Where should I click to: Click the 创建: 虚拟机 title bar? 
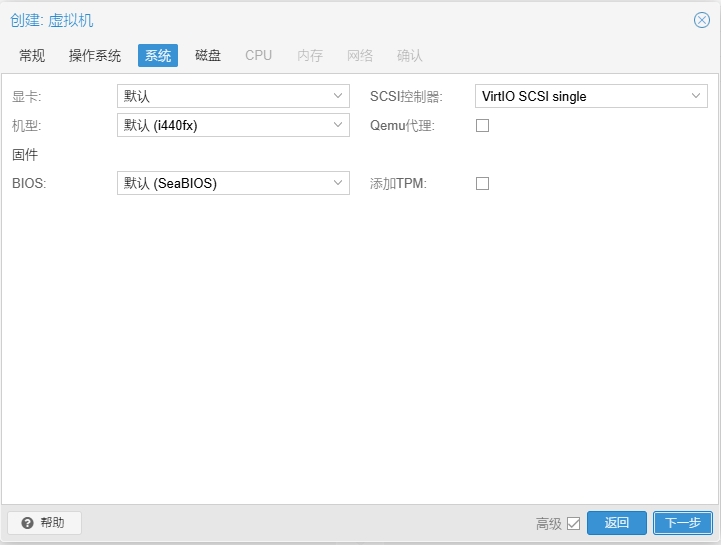tap(300, 20)
